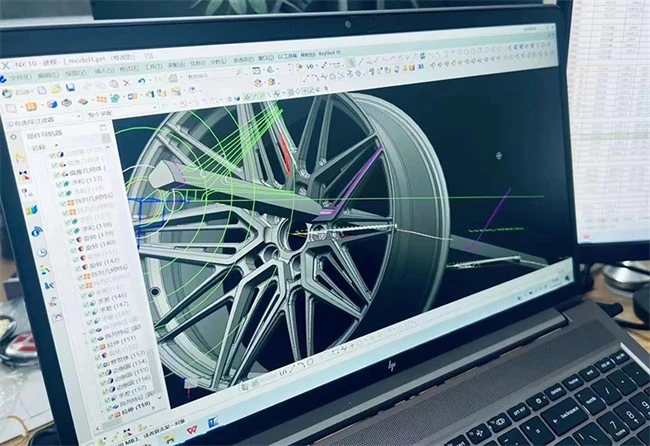This screenshot has width=650, height=446.
Task: Open the Reuse Library books sidebar icon
Action: (x=32, y=210)
